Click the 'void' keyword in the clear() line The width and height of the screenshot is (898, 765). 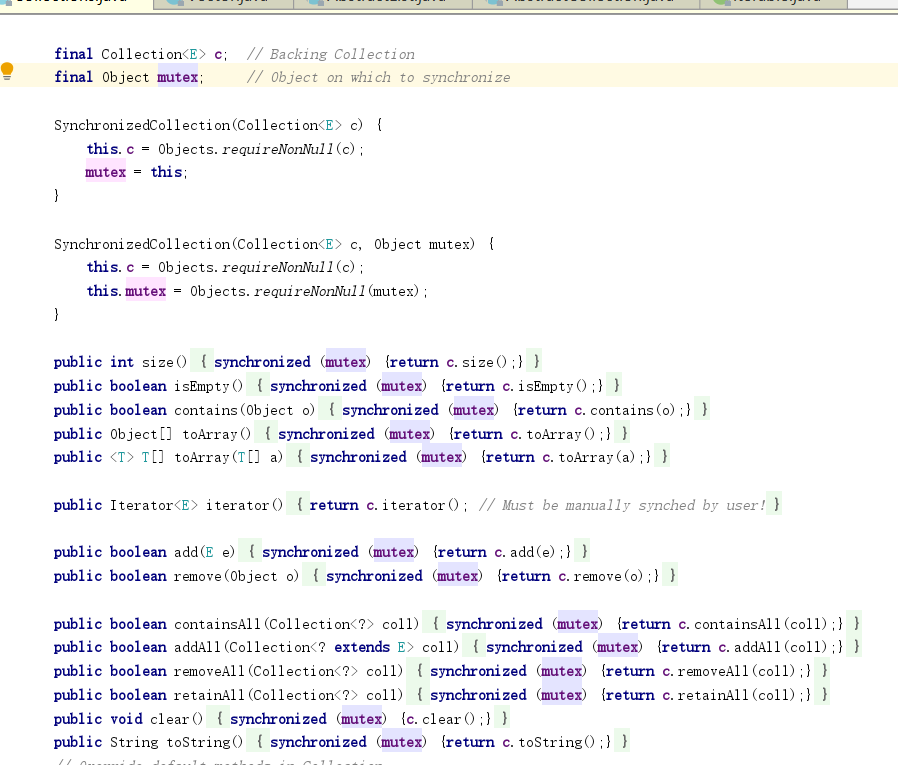[126, 720]
